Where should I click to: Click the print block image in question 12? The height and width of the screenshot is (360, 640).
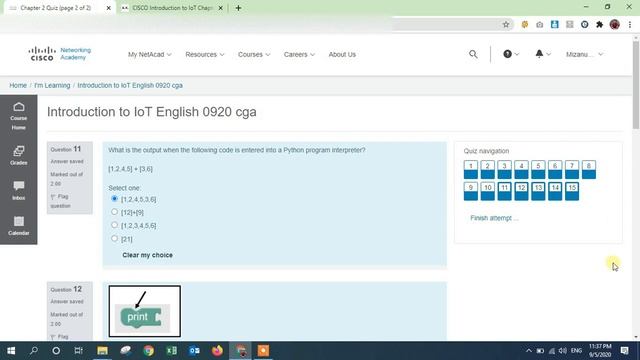[144, 311]
